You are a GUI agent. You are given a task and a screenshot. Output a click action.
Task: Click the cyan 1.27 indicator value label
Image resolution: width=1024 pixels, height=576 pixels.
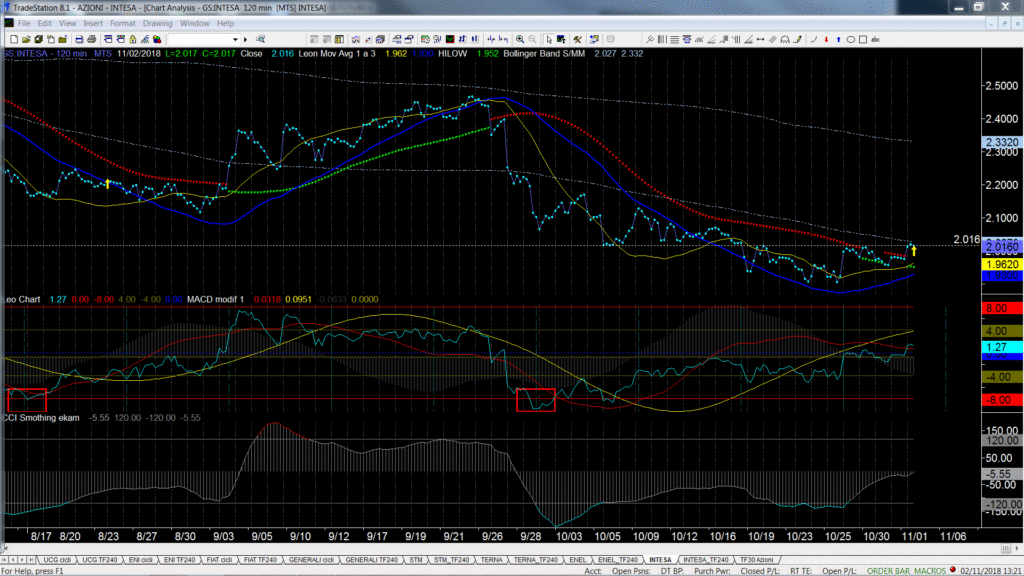1002,347
